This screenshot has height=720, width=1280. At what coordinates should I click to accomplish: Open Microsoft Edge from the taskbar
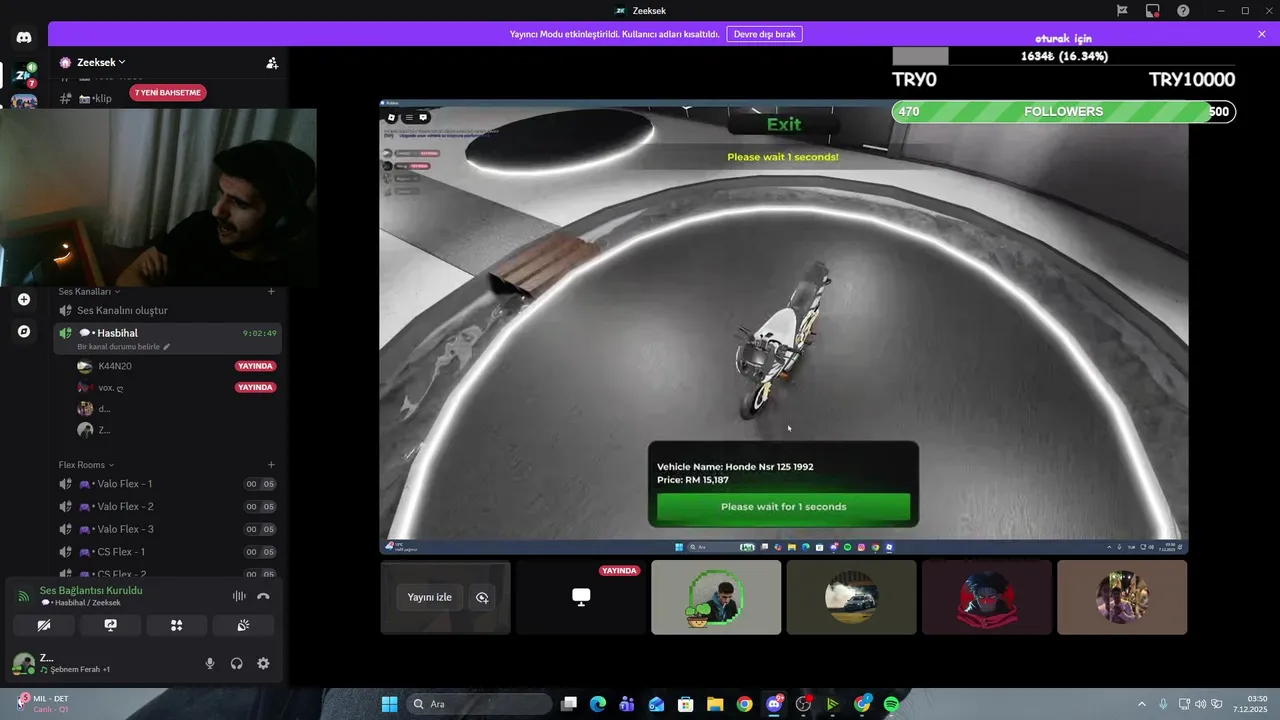click(x=598, y=704)
